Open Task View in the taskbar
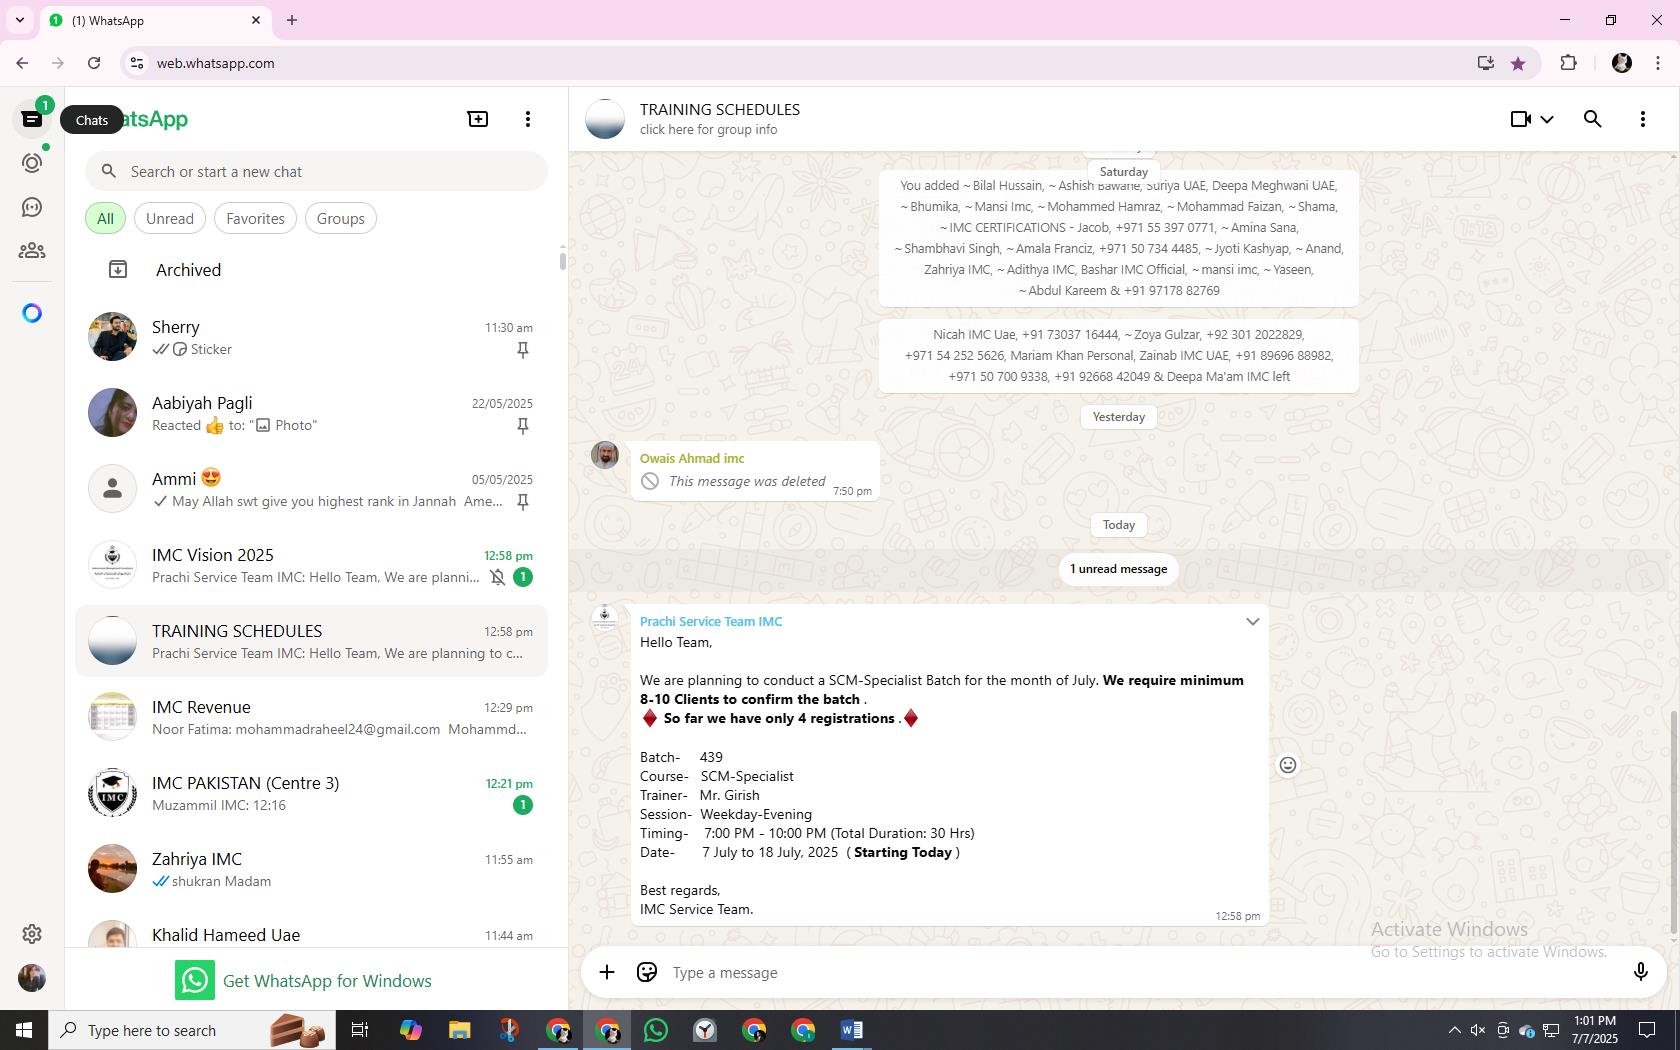This screenshot has height=1050, width=1680. point(360,1030)
